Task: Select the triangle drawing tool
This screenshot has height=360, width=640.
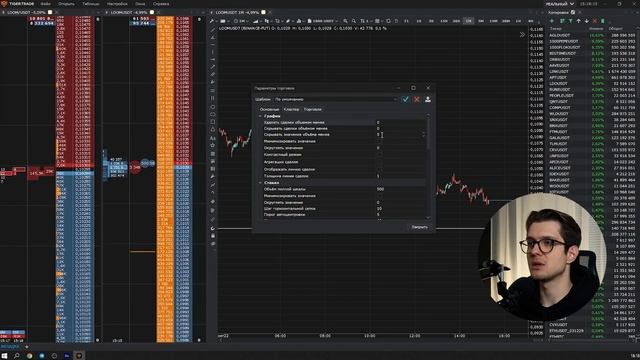Action: (x=213, y=129)
